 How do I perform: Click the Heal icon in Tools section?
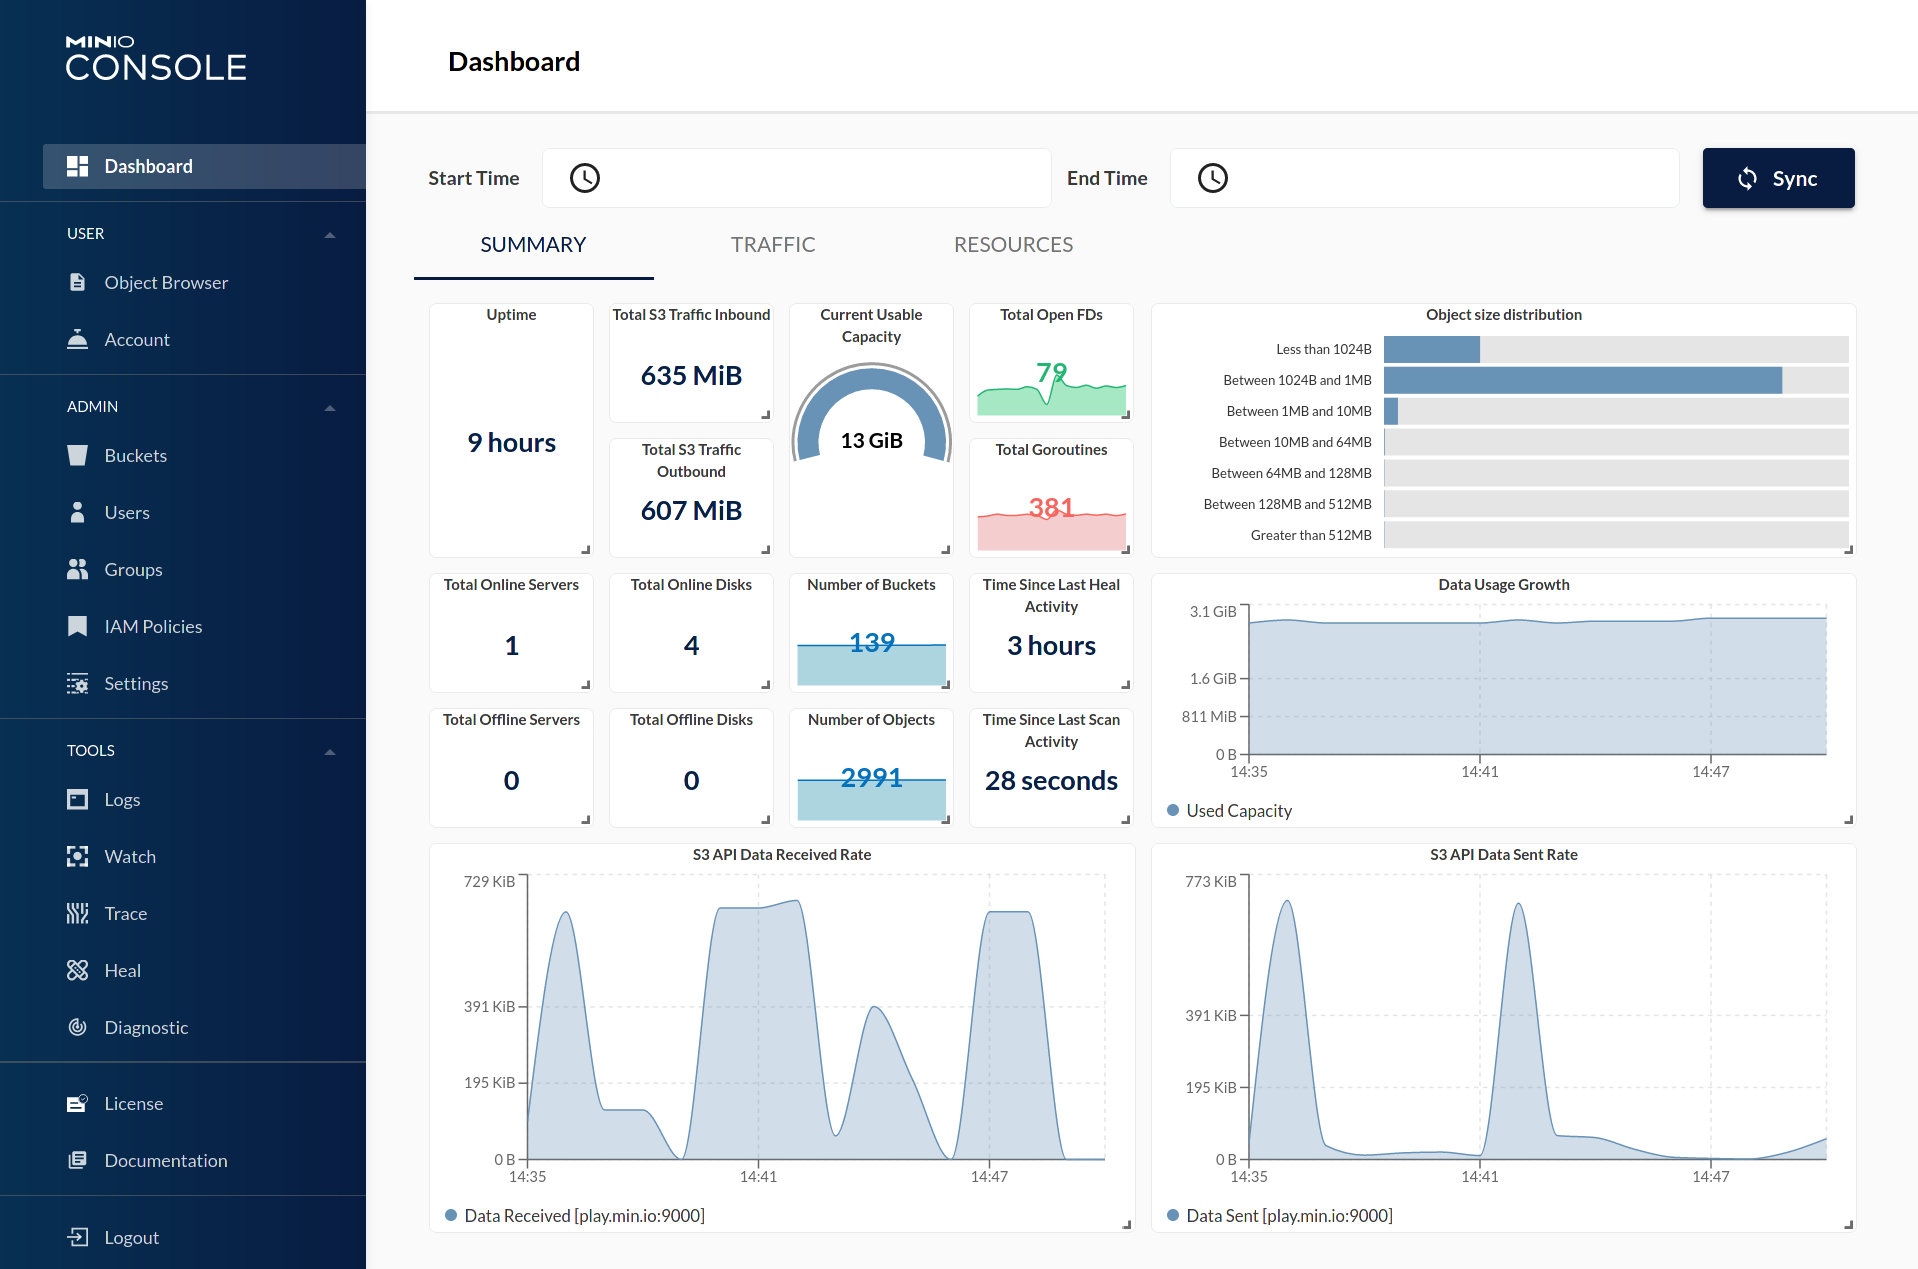[77, 971]
